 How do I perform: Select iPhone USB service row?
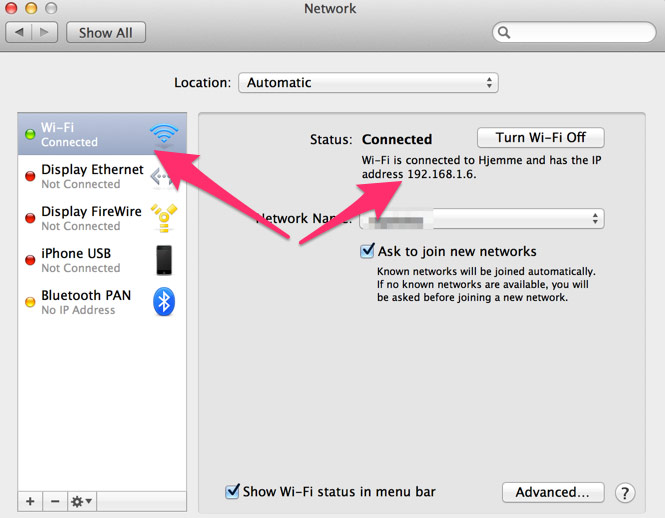click(x=102, y=260)
